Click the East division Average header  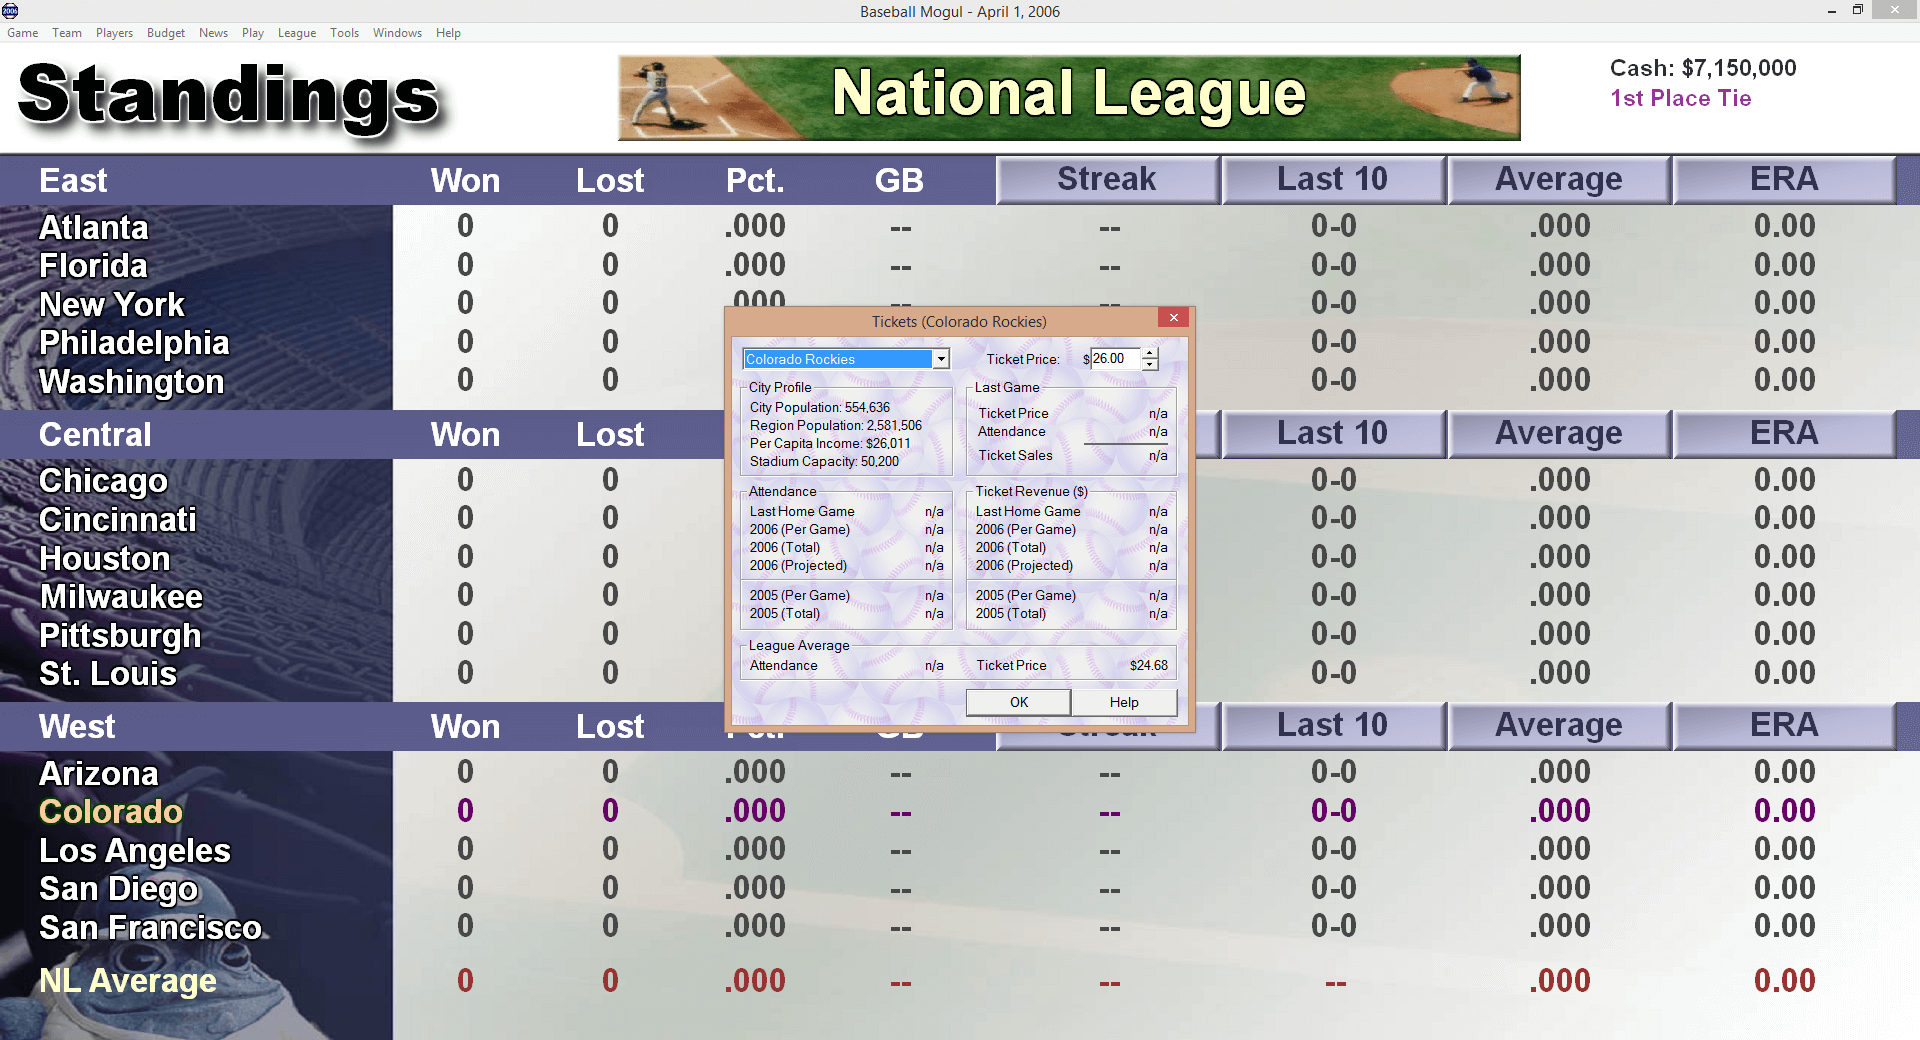tap(1559, 180)
